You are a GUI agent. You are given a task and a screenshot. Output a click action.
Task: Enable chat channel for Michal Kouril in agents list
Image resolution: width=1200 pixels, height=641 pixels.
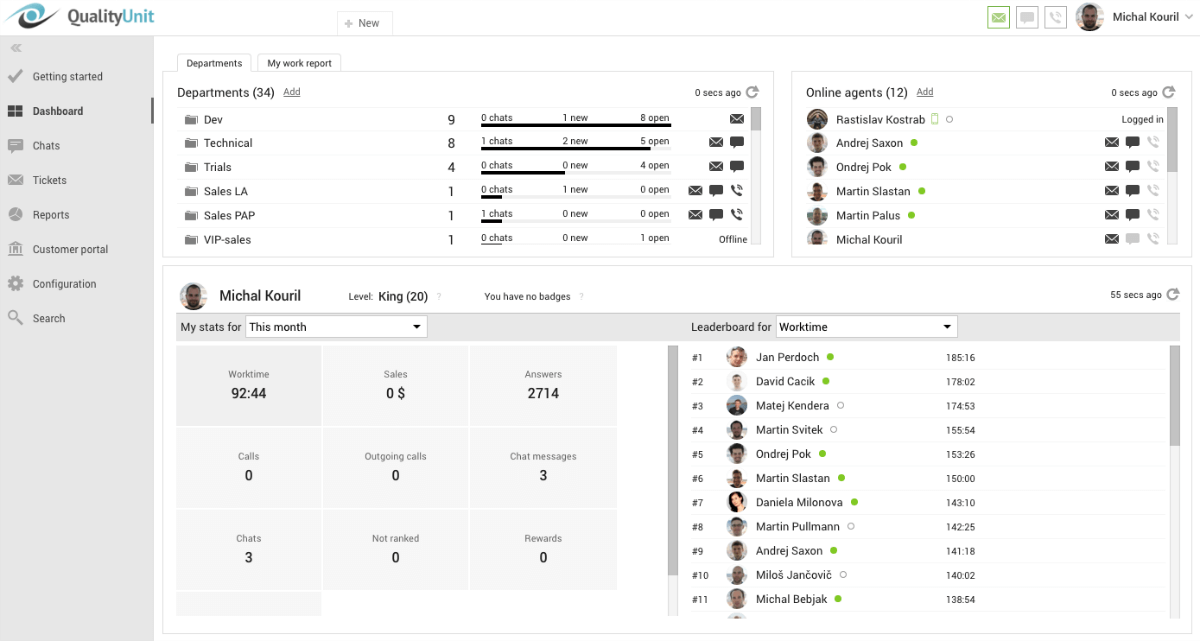[x=1131, y=239]
